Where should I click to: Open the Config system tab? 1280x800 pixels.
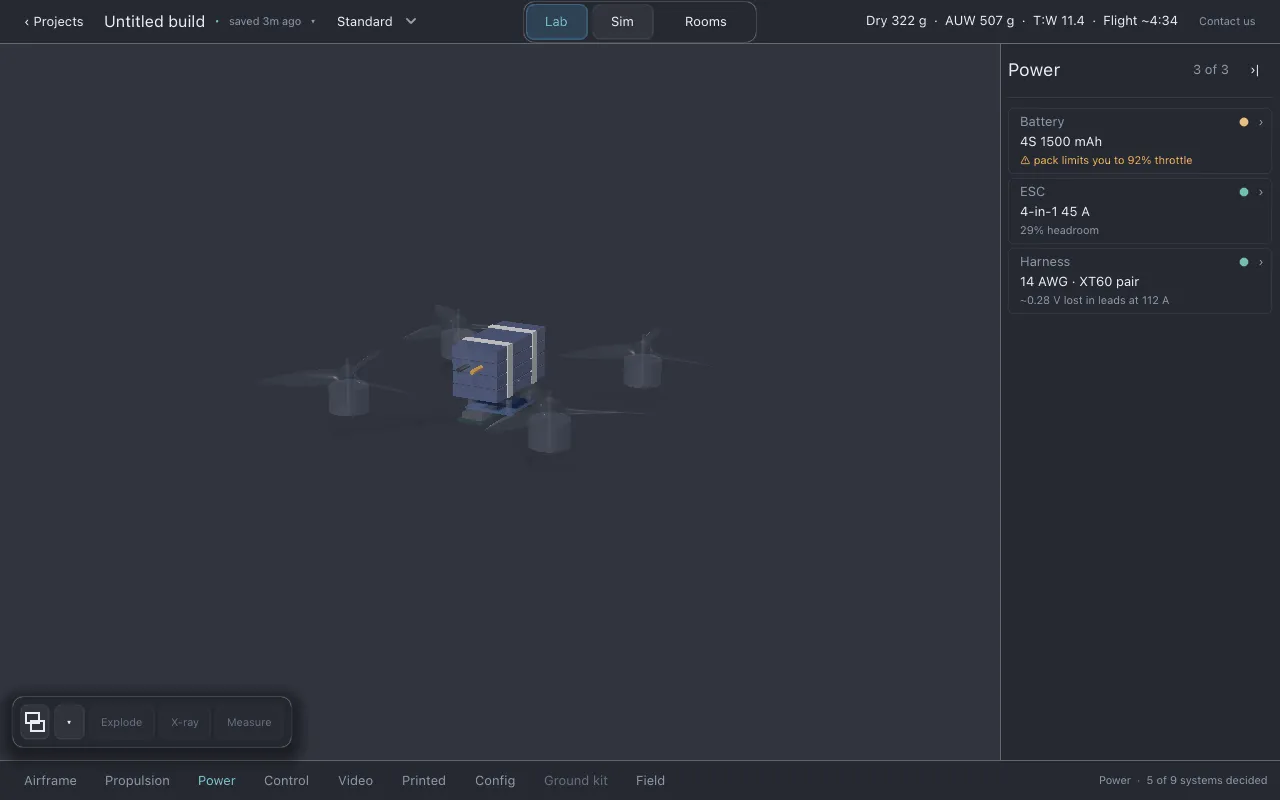495,780
